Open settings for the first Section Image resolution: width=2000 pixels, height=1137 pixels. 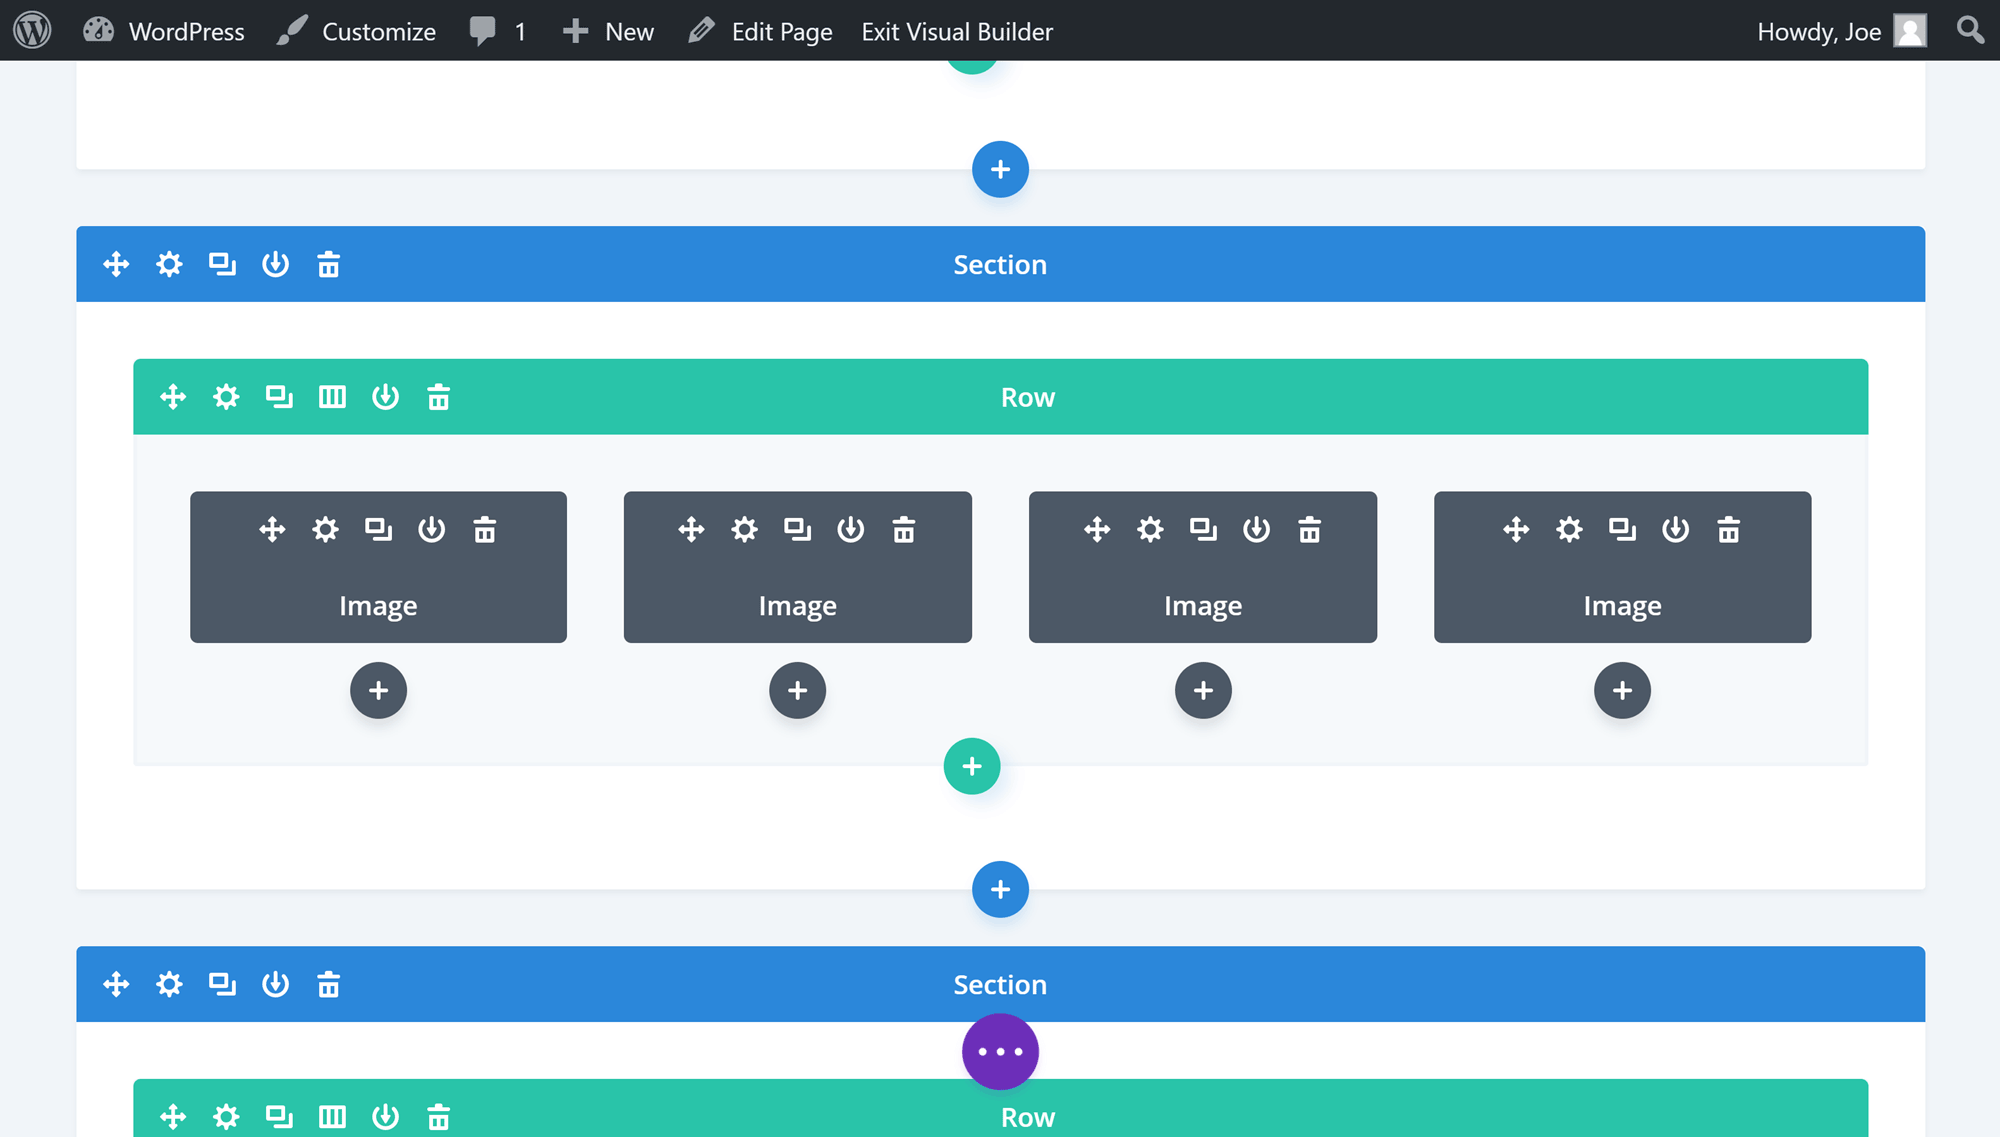169,264
